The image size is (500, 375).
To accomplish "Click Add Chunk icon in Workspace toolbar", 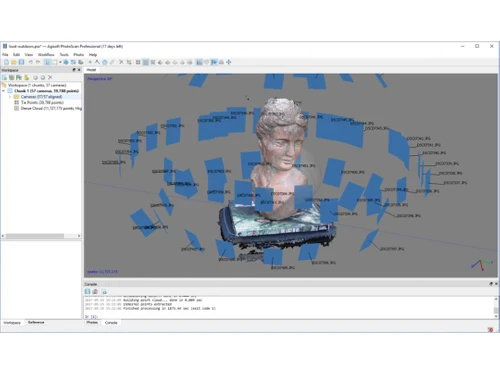I will click(x=5, y=77).
